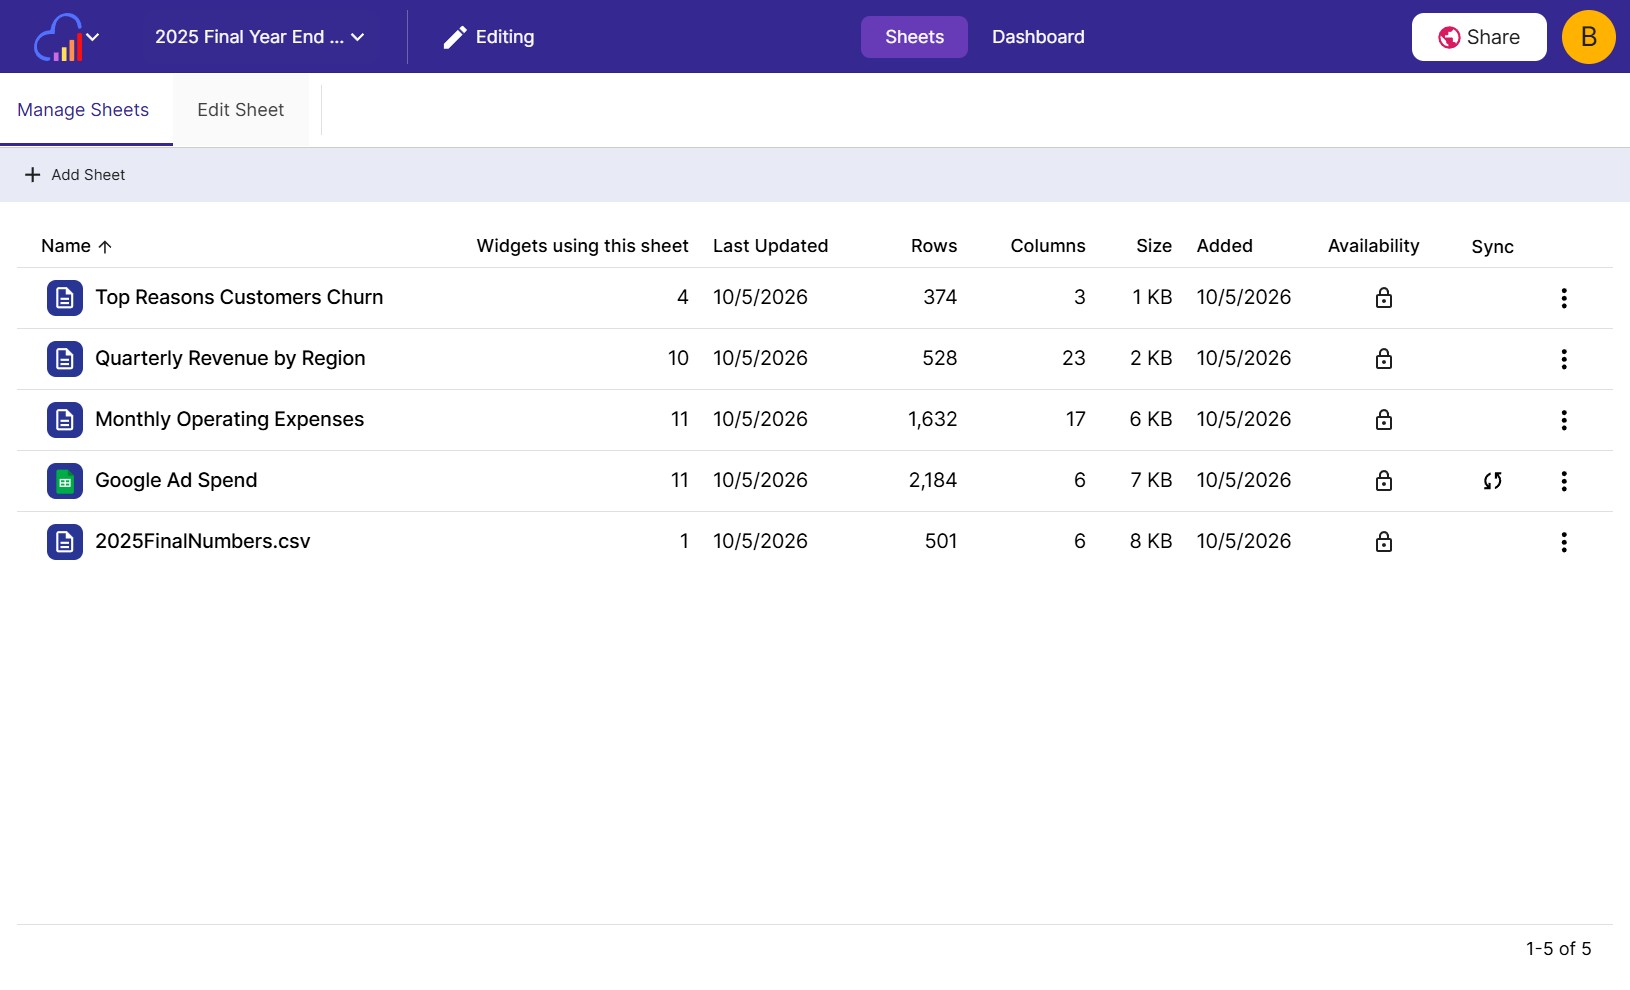Click the Google Sheets icon for Google Ad Spend
The image size is (1630, 990).
(65, 481)
